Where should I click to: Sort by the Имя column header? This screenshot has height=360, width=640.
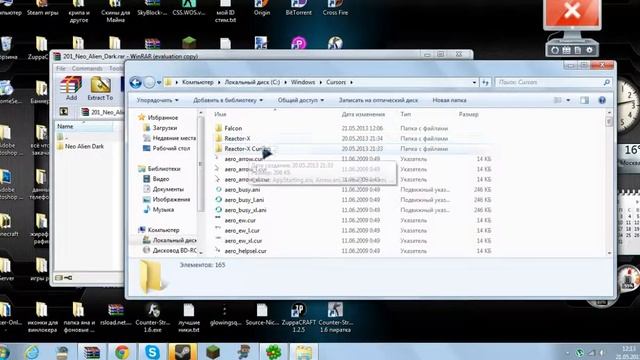(220, 114)
